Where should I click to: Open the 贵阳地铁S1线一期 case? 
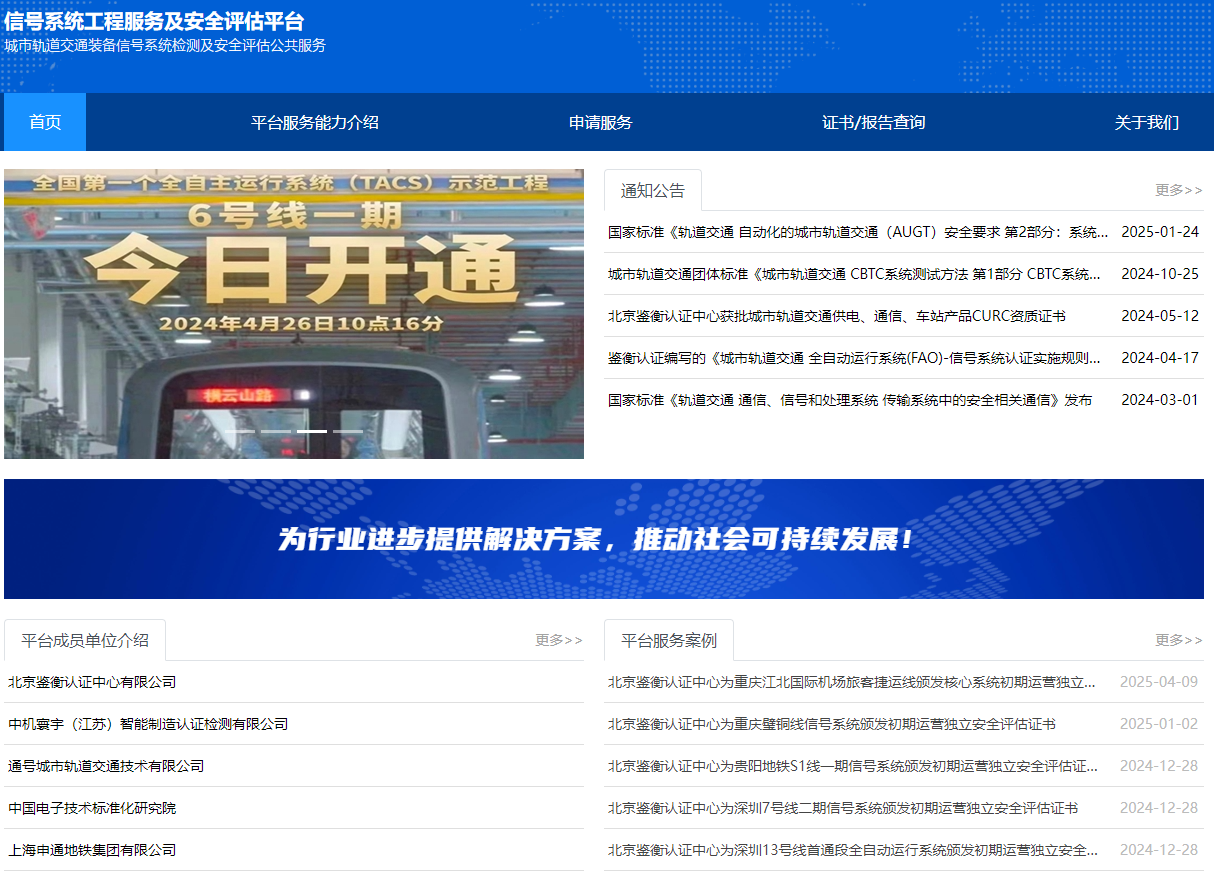853,766
